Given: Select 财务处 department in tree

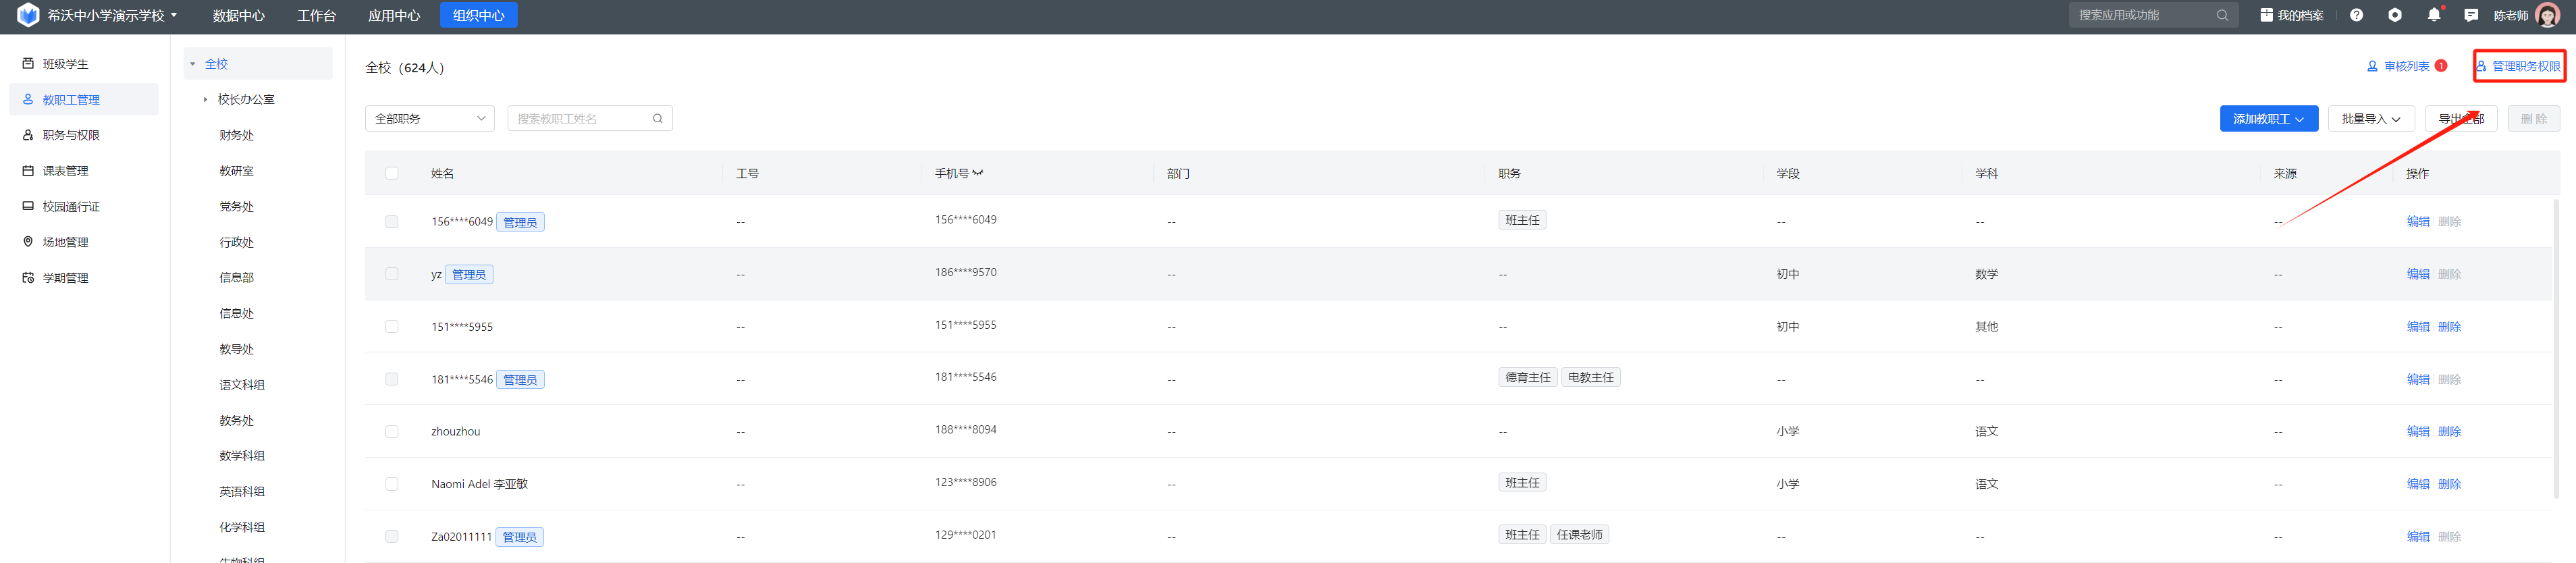Looking at the screenshot, I should point(236,135).
